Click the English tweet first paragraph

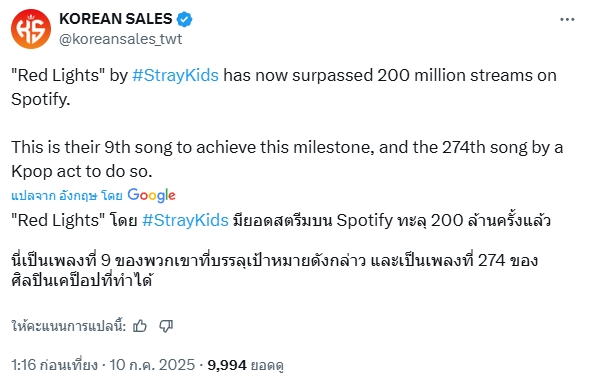[284, 87]
